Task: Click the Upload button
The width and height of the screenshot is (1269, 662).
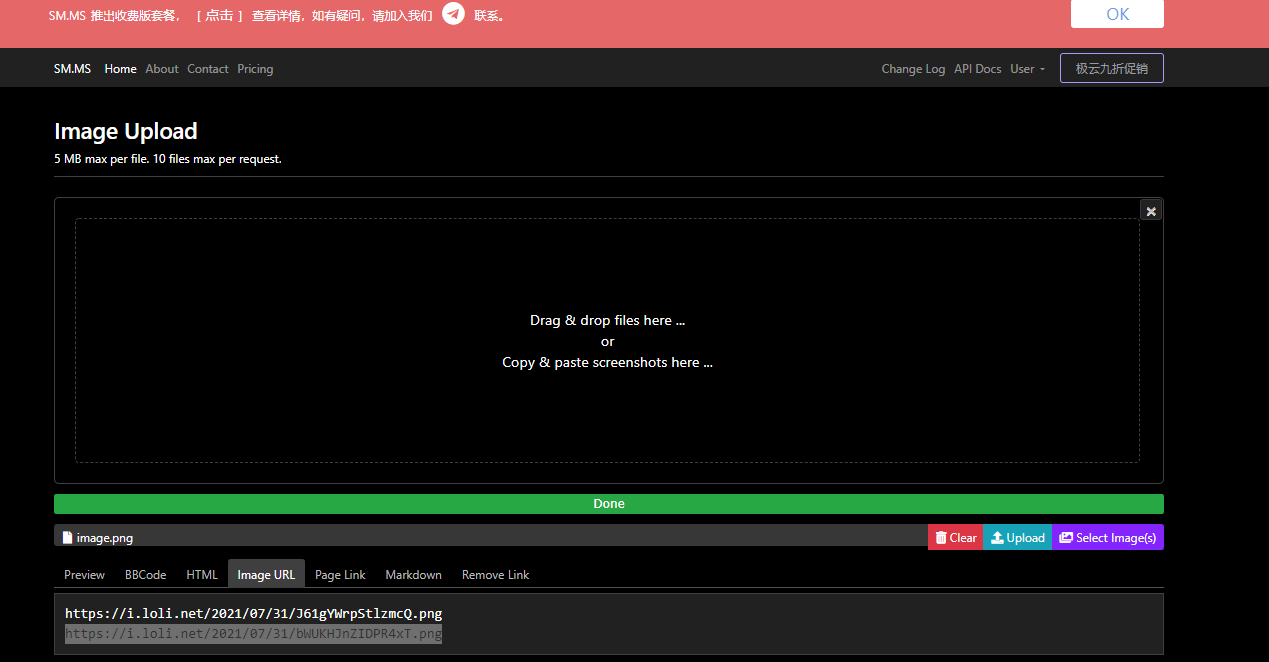Action: 1018,537
